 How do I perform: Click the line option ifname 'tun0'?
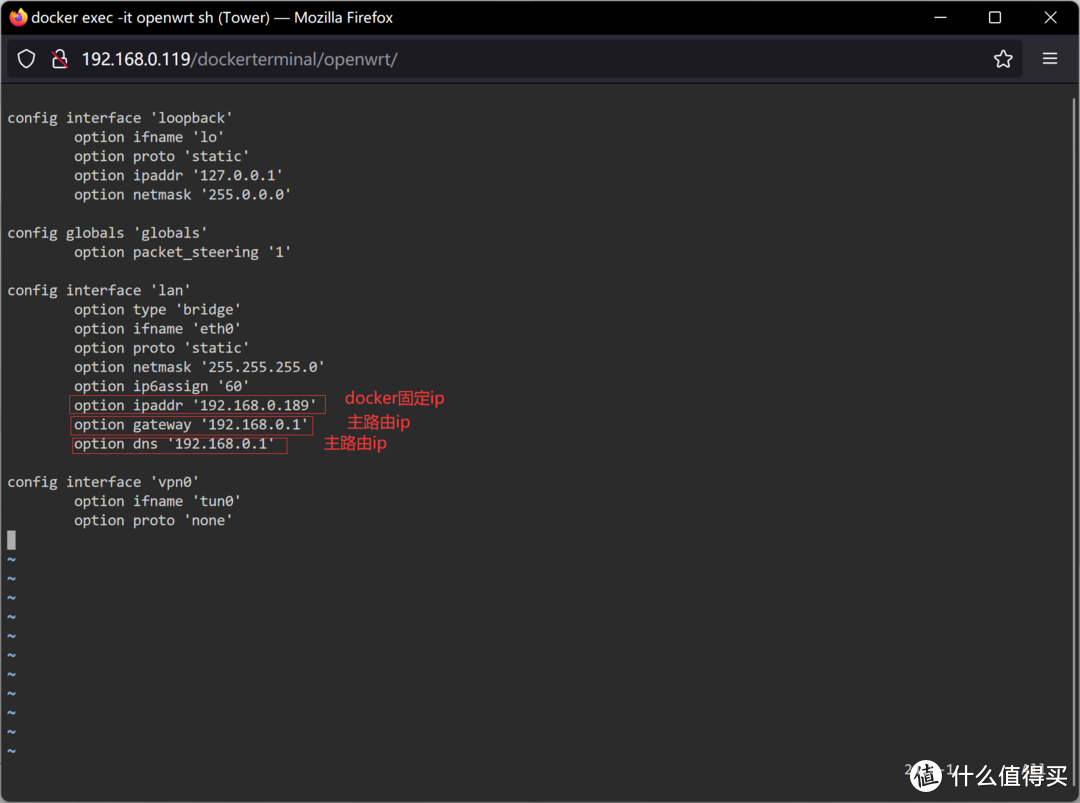pyautogui.click(x=157, y=501)
